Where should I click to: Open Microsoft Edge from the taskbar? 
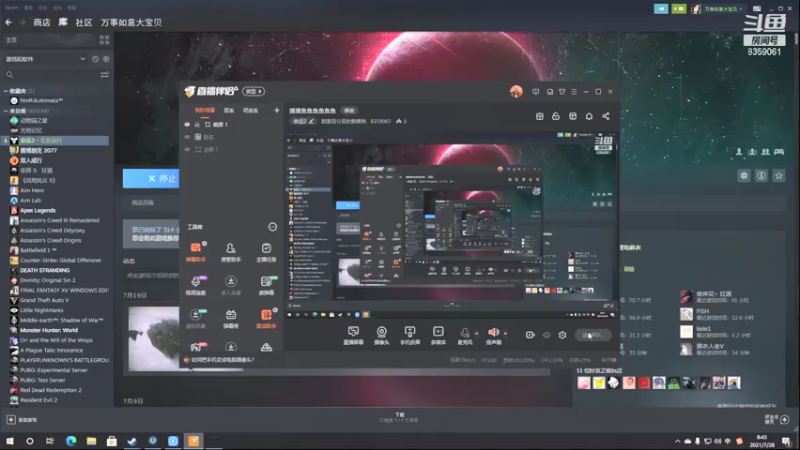pos(71,441)
